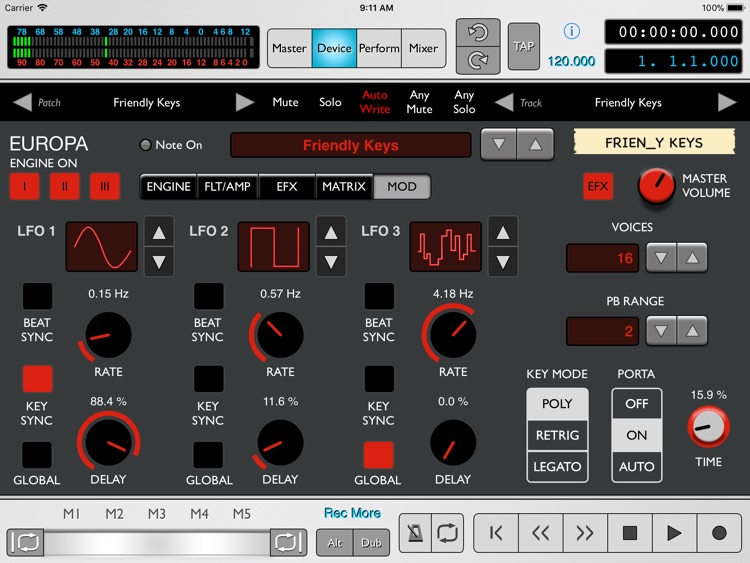Image resolution: width=750 pixels, height=563 pixels.
Task: Toggle Auto Write automation
Action: click(375, 102)
